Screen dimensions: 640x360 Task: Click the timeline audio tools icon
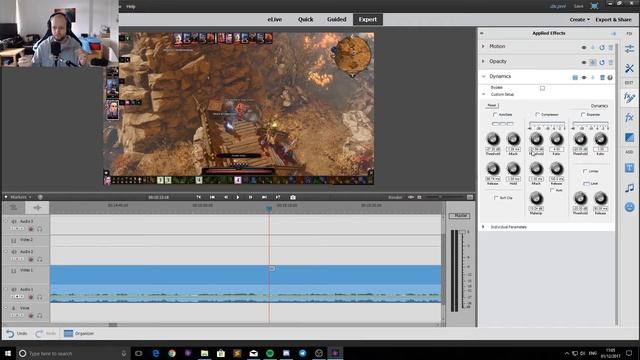point(37,208)
